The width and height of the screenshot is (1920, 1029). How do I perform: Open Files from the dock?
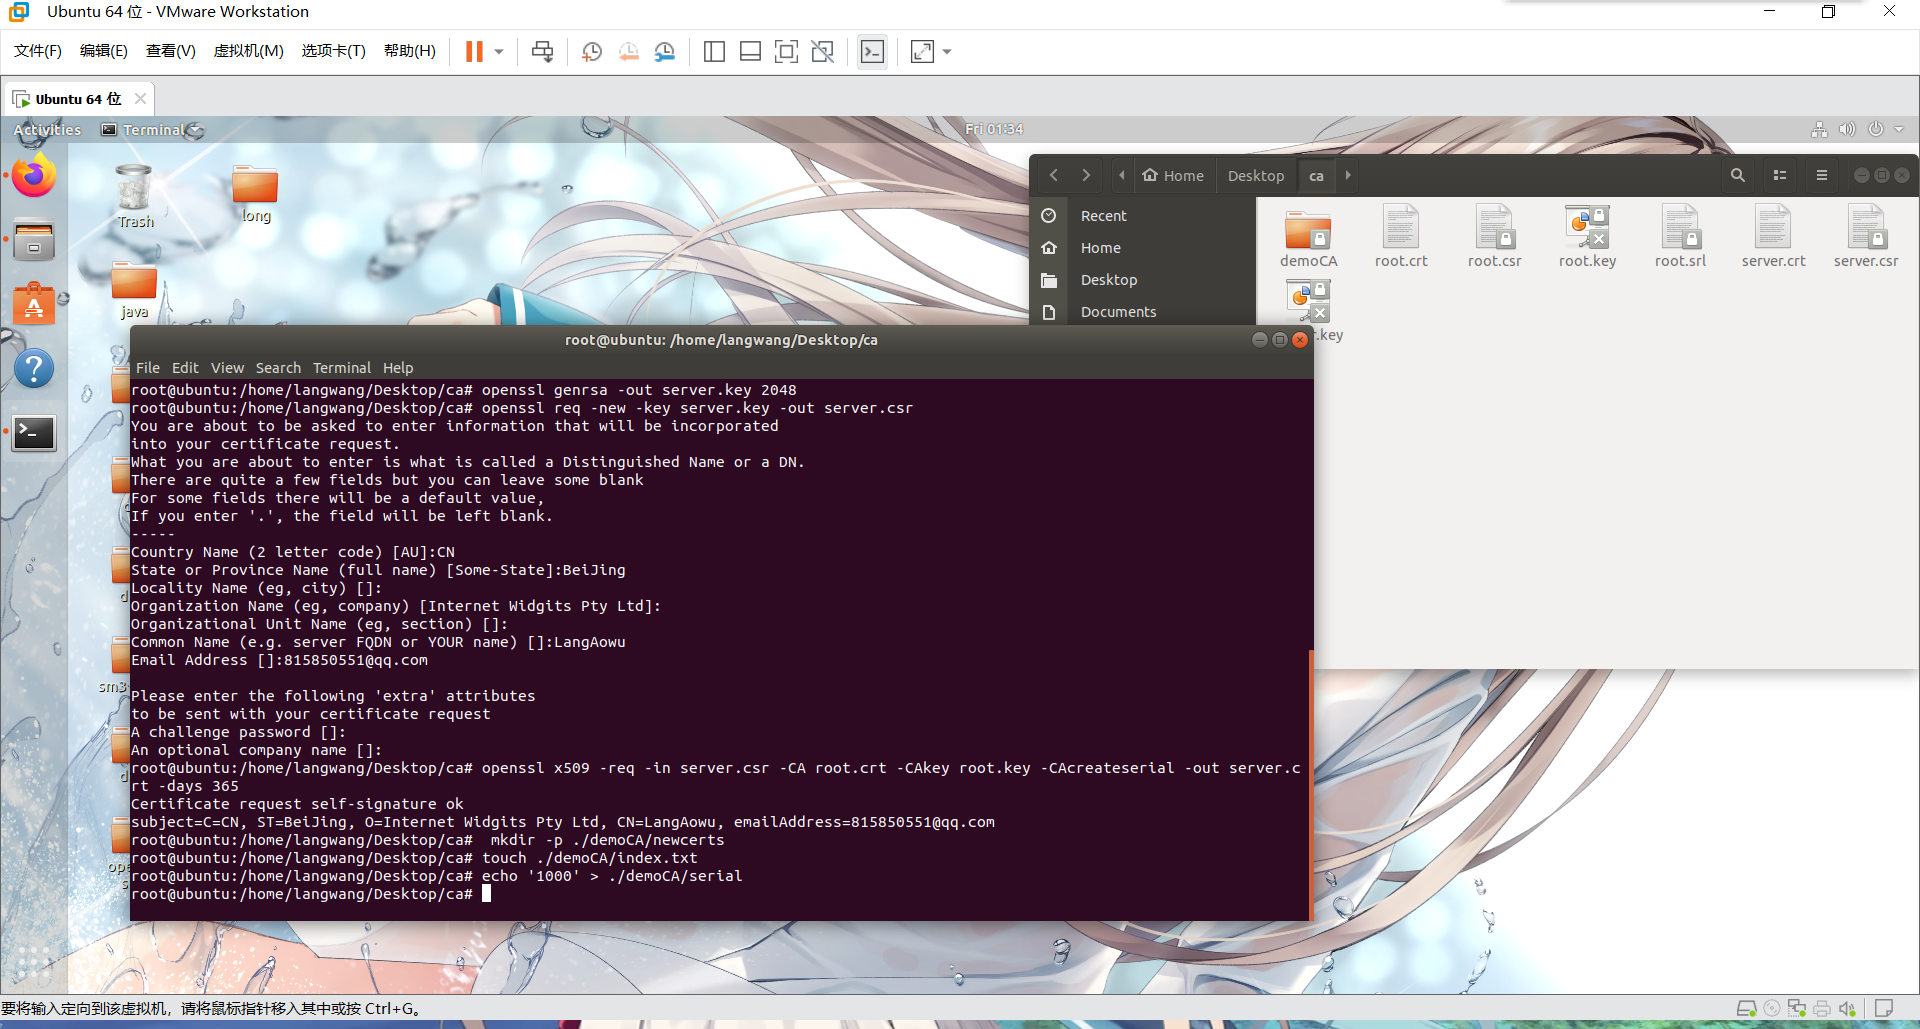pos(34,241)
